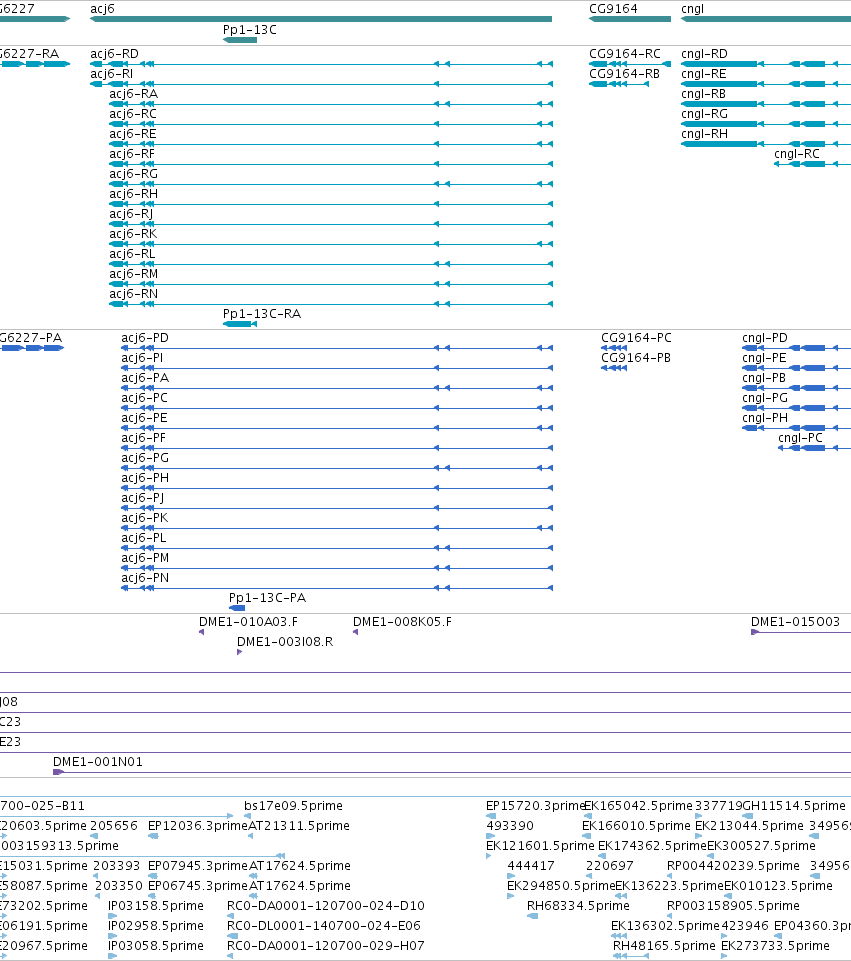Select CG9164-PB protein label
The width and height of the screenshot is (851, 961).
636,358
